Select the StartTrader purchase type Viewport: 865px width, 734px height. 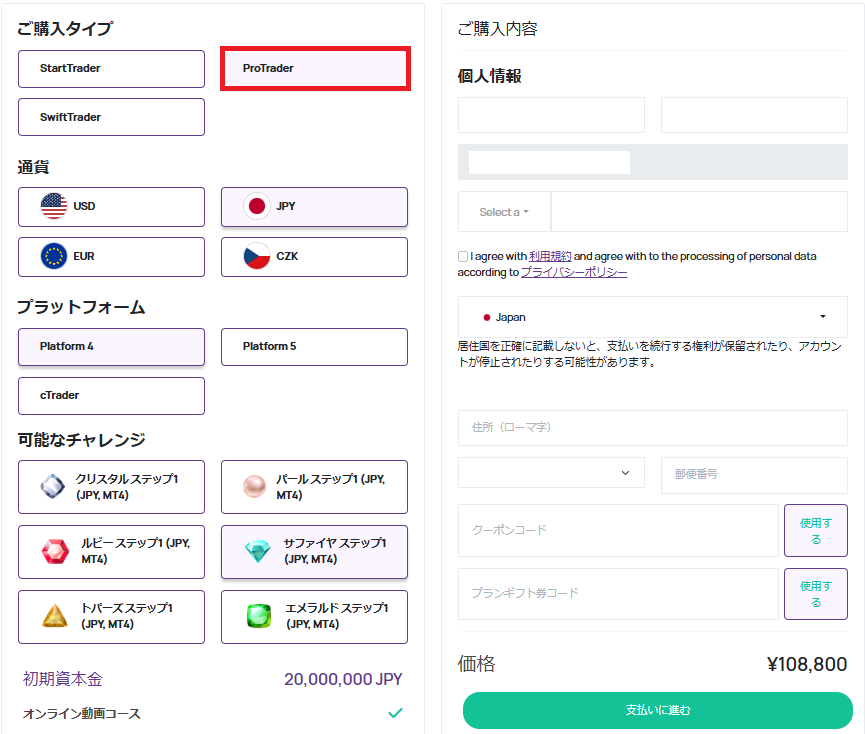coord(111,69)
